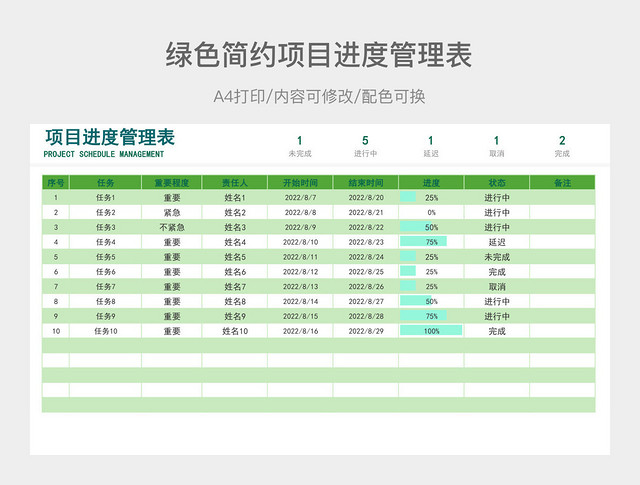Click start date 2022/8/14

pos(300,301)
